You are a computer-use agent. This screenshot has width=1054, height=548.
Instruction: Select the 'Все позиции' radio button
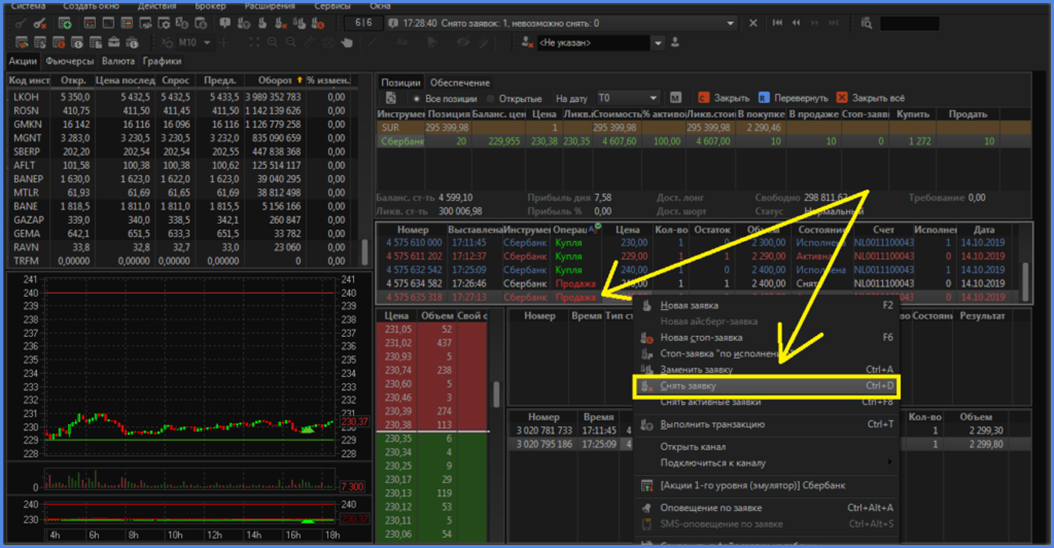pyautogui.click(x=416, y=99)
